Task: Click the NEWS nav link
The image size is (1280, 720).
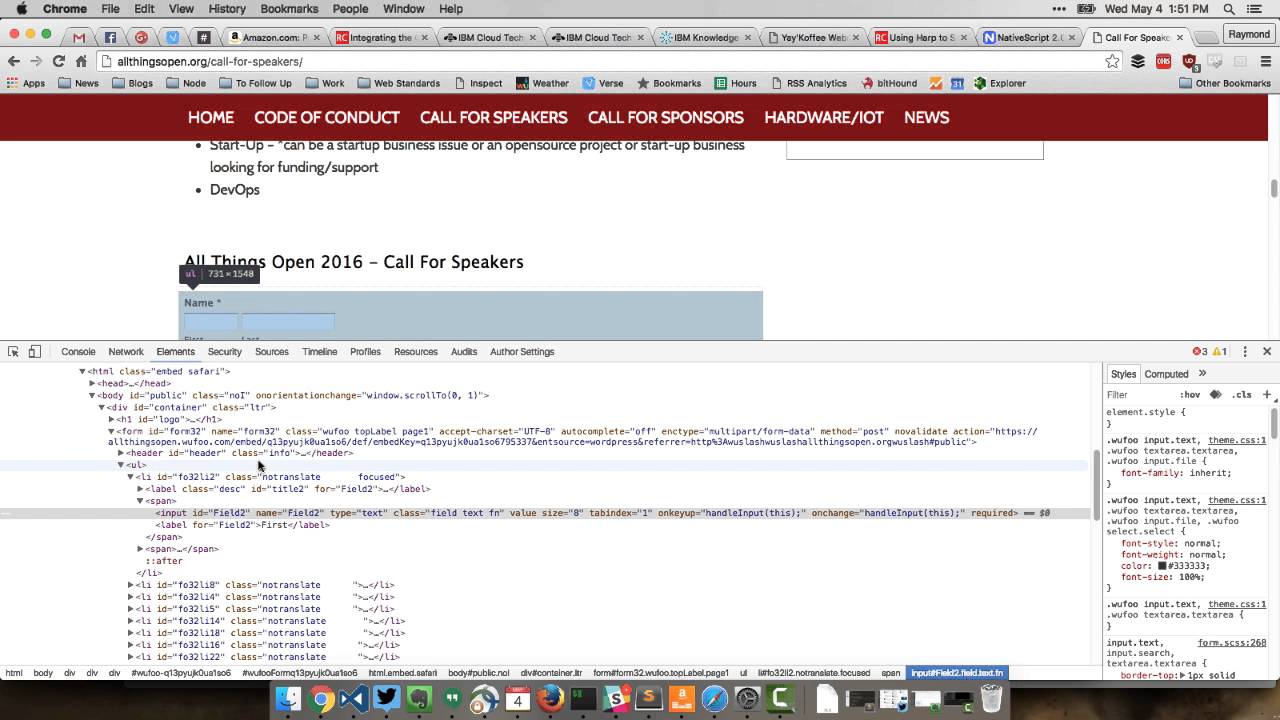Action: 927,117
